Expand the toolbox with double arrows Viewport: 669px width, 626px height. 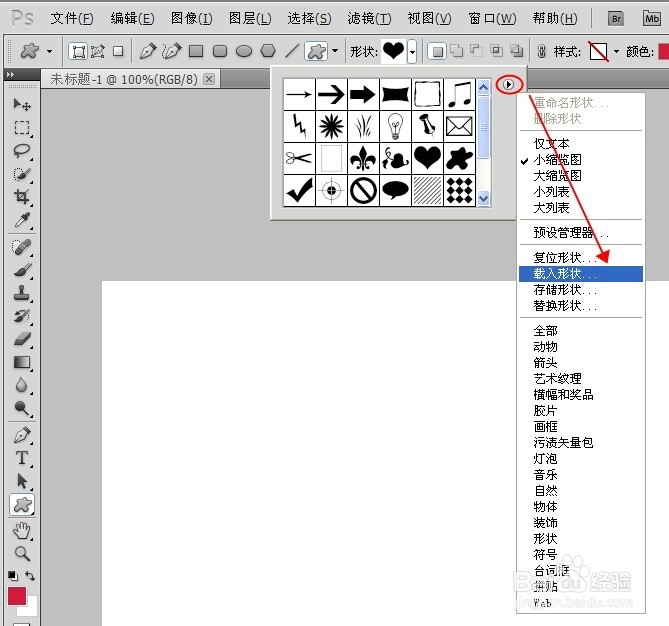[x=10, y=75]
